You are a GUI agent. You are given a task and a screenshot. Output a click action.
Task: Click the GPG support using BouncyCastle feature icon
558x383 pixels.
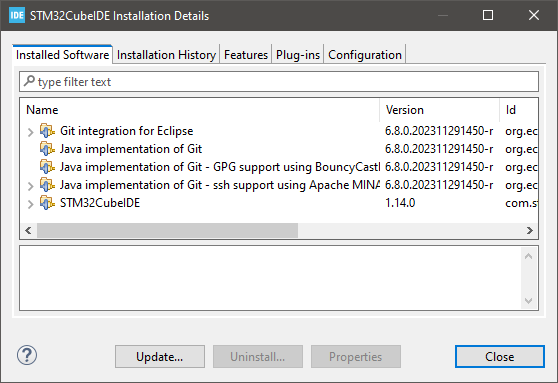(47, 167)
